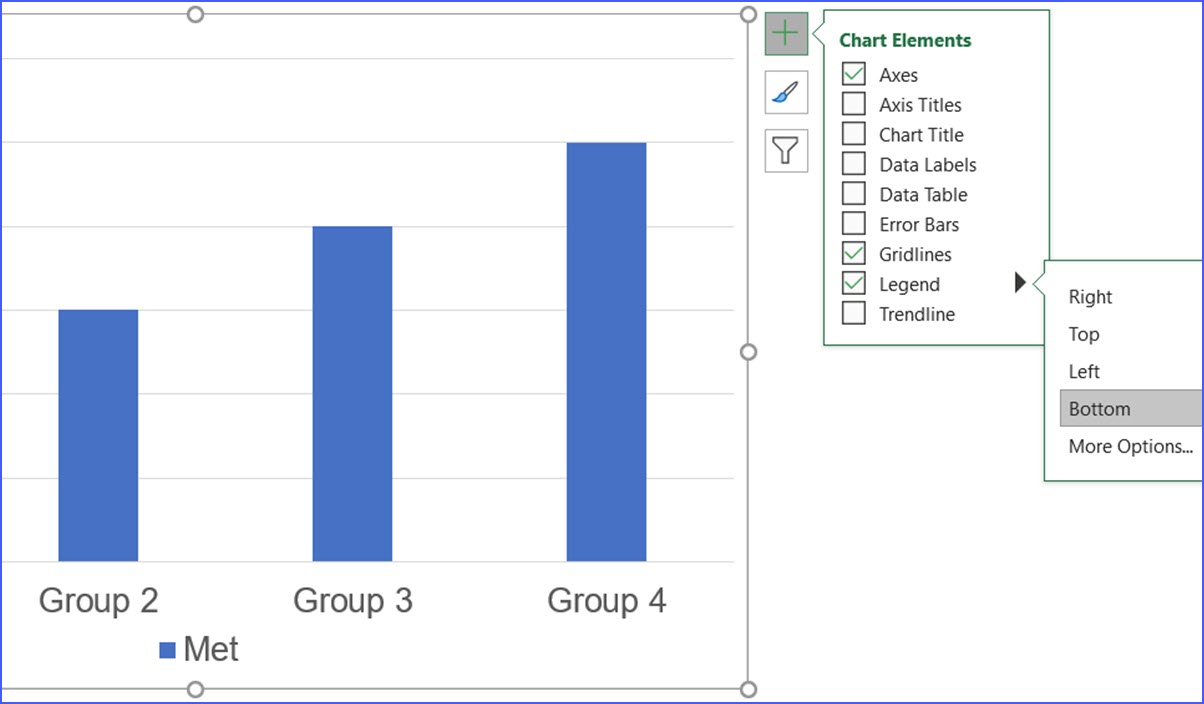The image size is (1204, 704).
Task: Open the Chart Styles paintbrush button
Action: coord(786,92)
